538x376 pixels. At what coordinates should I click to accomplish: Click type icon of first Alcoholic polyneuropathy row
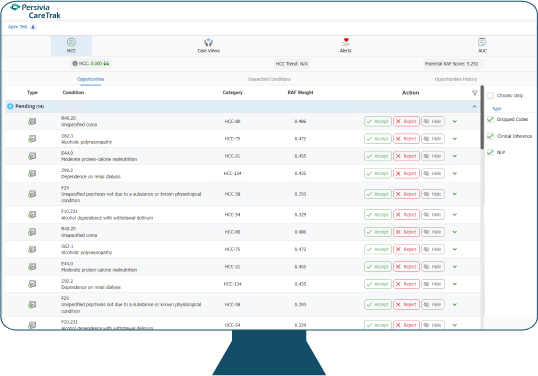pos(32,139)
